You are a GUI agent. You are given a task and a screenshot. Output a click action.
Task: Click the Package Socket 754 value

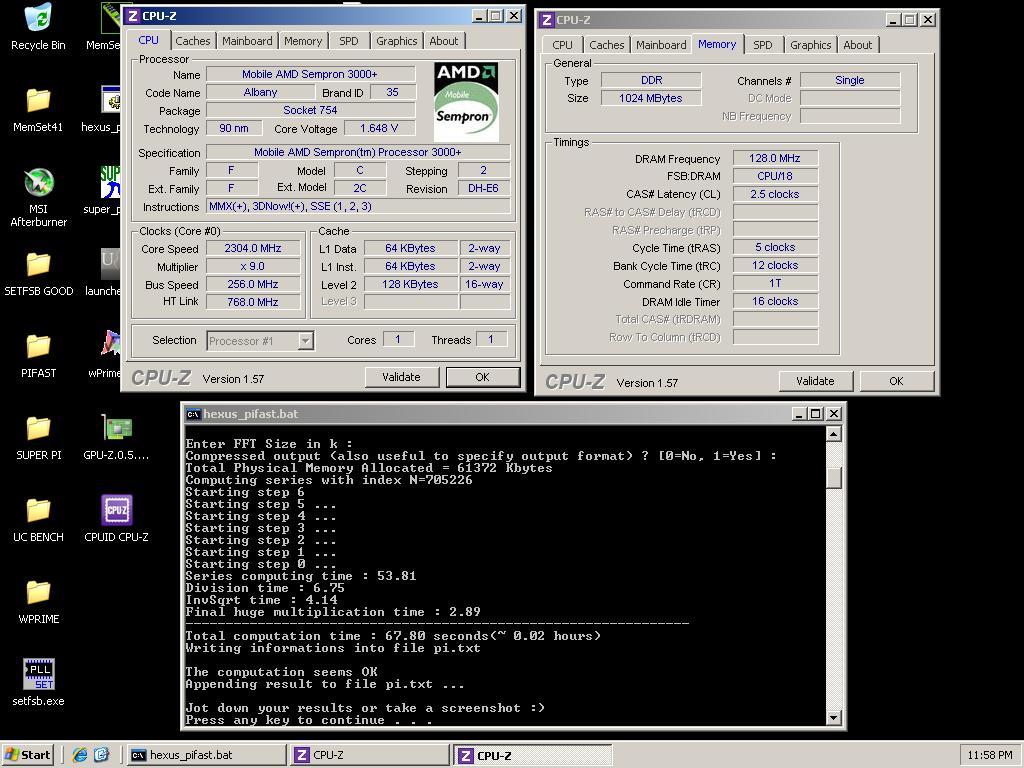[x=310, y=110]
